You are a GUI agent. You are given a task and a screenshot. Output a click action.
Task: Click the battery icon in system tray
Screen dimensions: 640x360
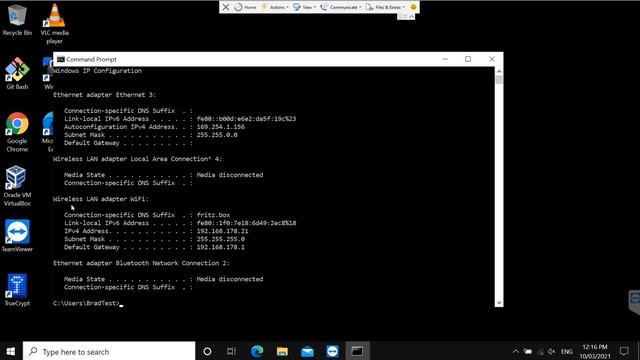[528, 351]
